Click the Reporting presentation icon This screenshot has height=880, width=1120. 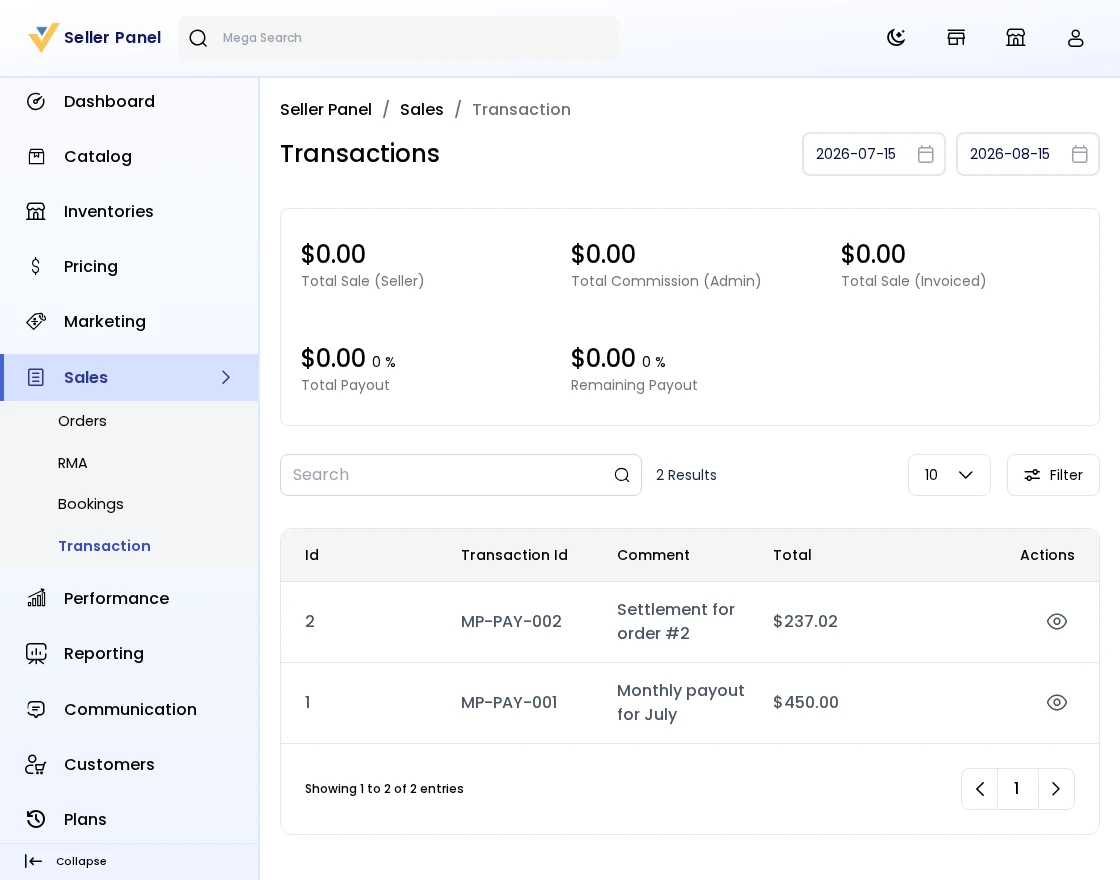36,654
